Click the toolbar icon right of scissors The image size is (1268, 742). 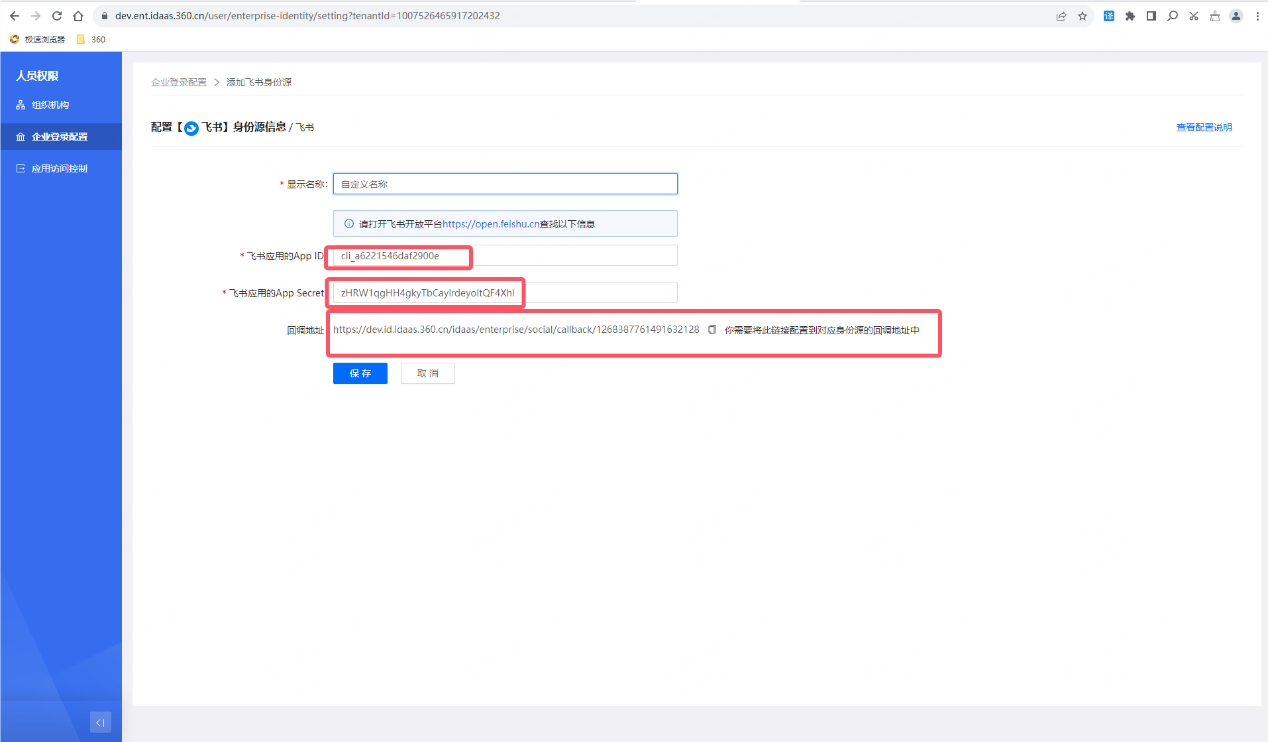tap(1214, 16)
